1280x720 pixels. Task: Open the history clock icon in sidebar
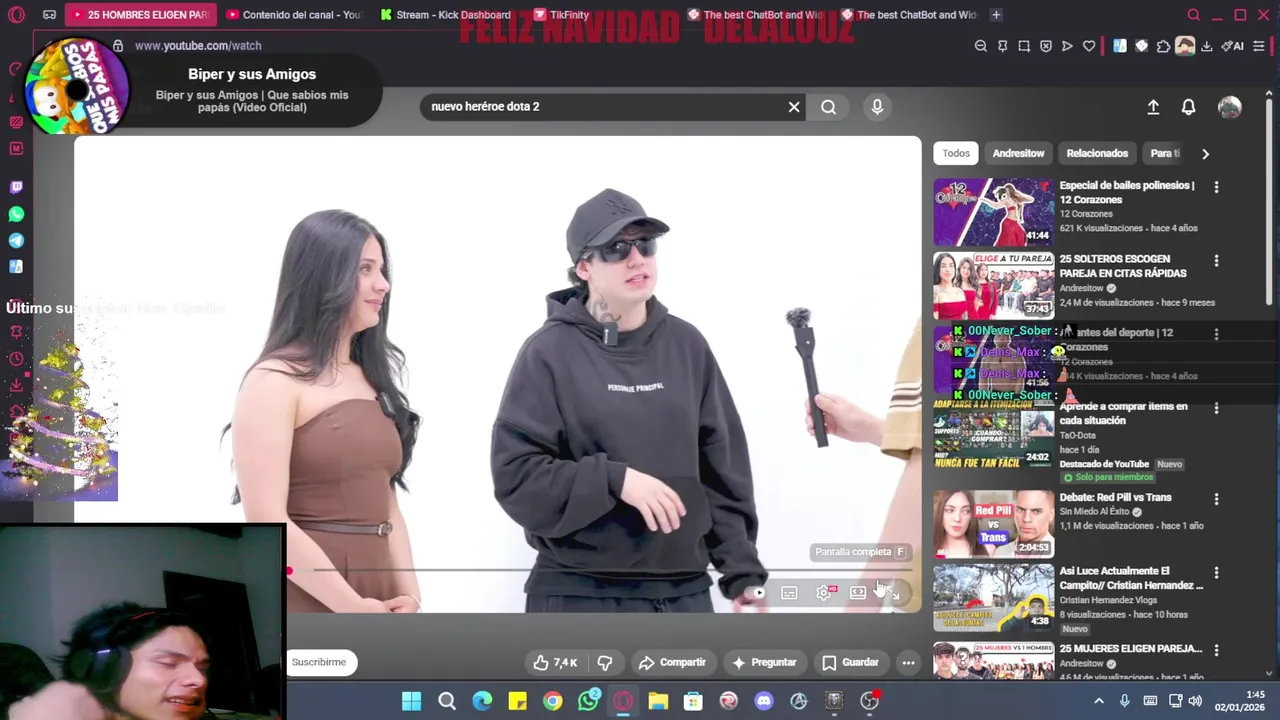click(16, 359)
